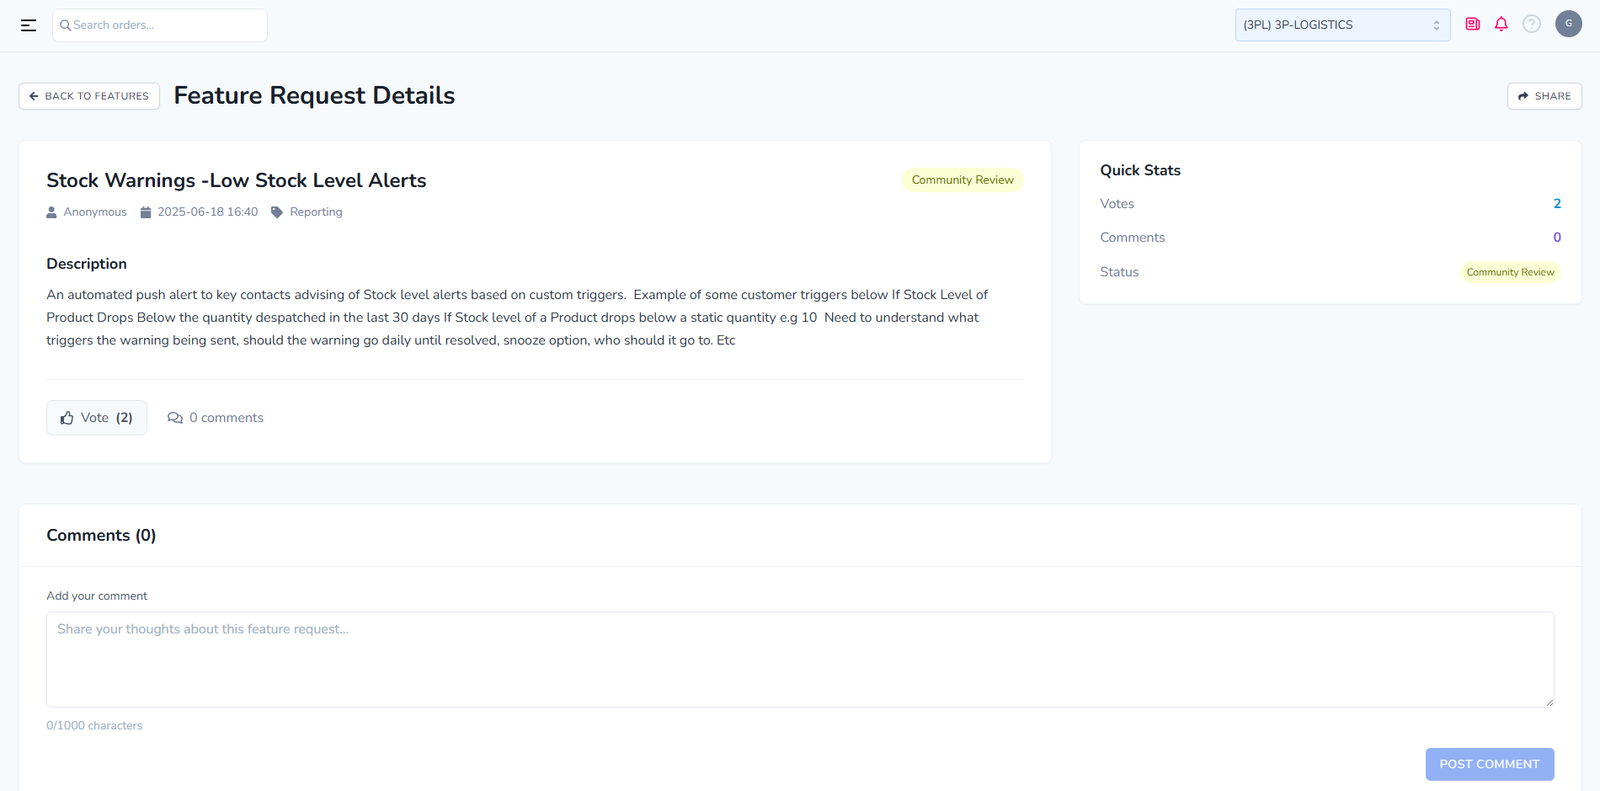Open the user avatar menu

coord(1568,24)
